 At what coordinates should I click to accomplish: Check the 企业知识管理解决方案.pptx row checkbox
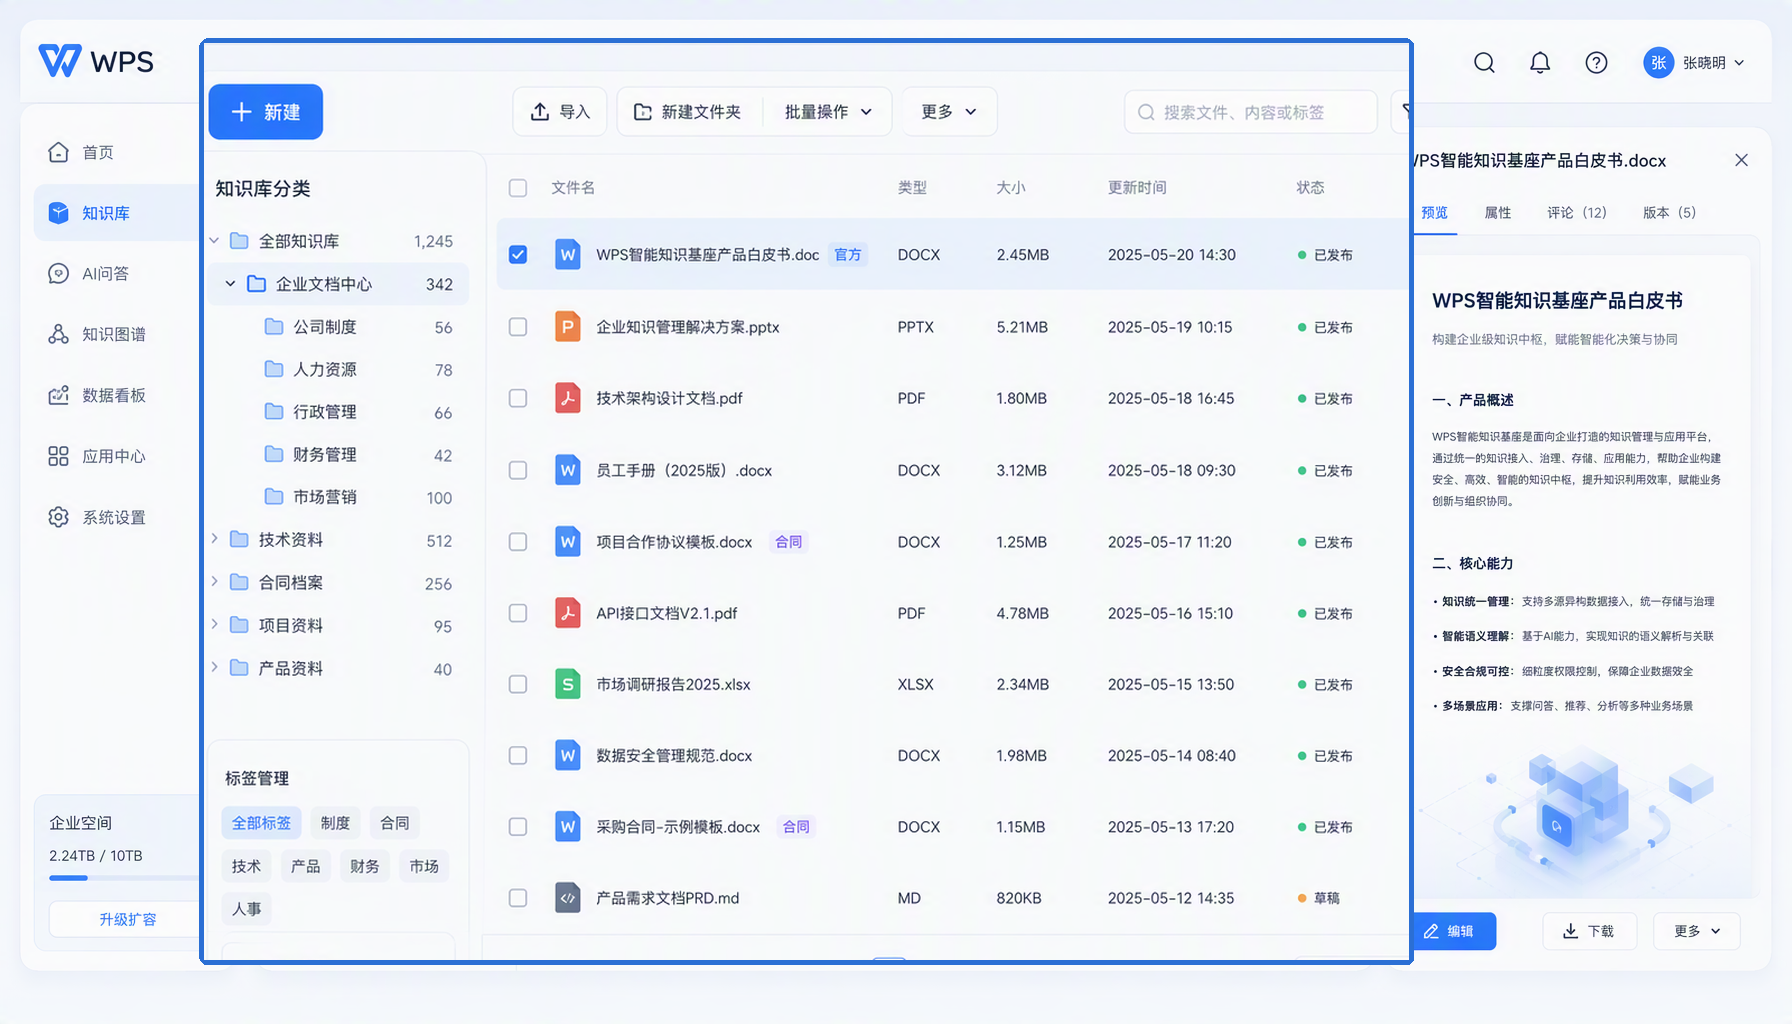518,327
